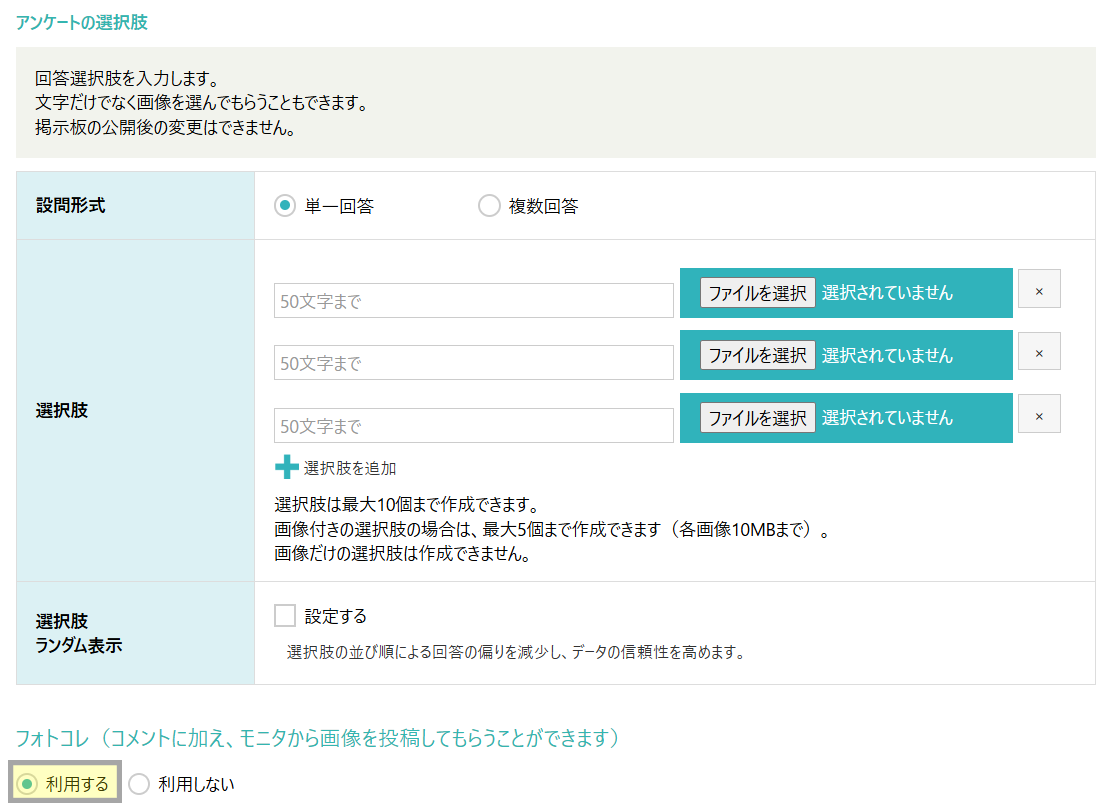Click the 選択肢 row label
Image resolution: width=1110 pixels, height=808 pixels.
pyautogui.click(x=62, y=410)
